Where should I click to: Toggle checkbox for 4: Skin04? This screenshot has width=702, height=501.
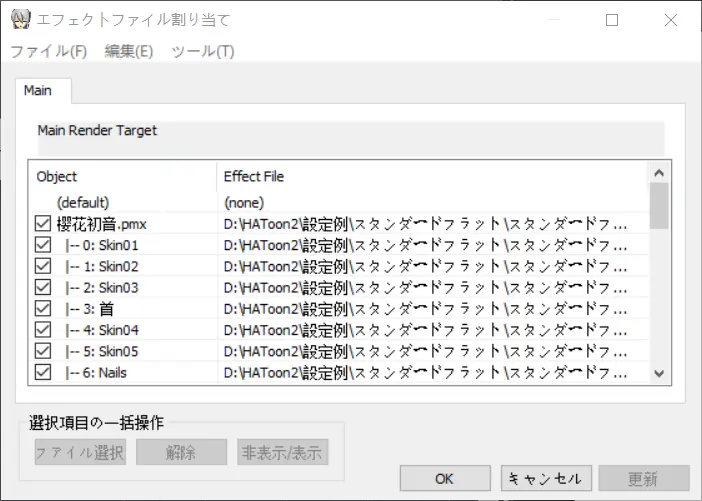tap(43, 330)
